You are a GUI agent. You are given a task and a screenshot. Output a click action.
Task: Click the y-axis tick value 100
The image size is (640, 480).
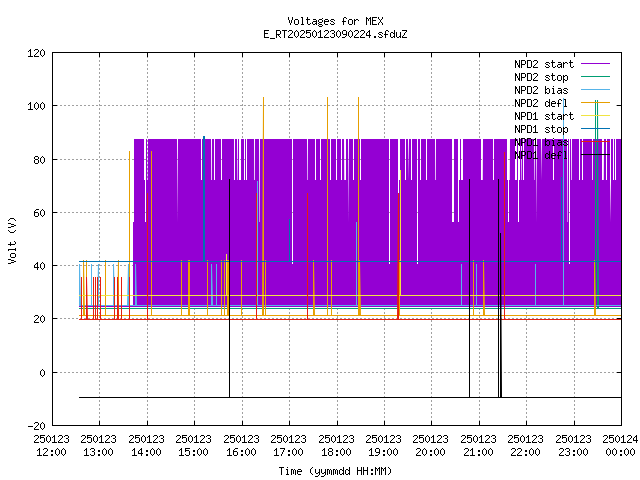pyautogui.click(x=36, y=106)
